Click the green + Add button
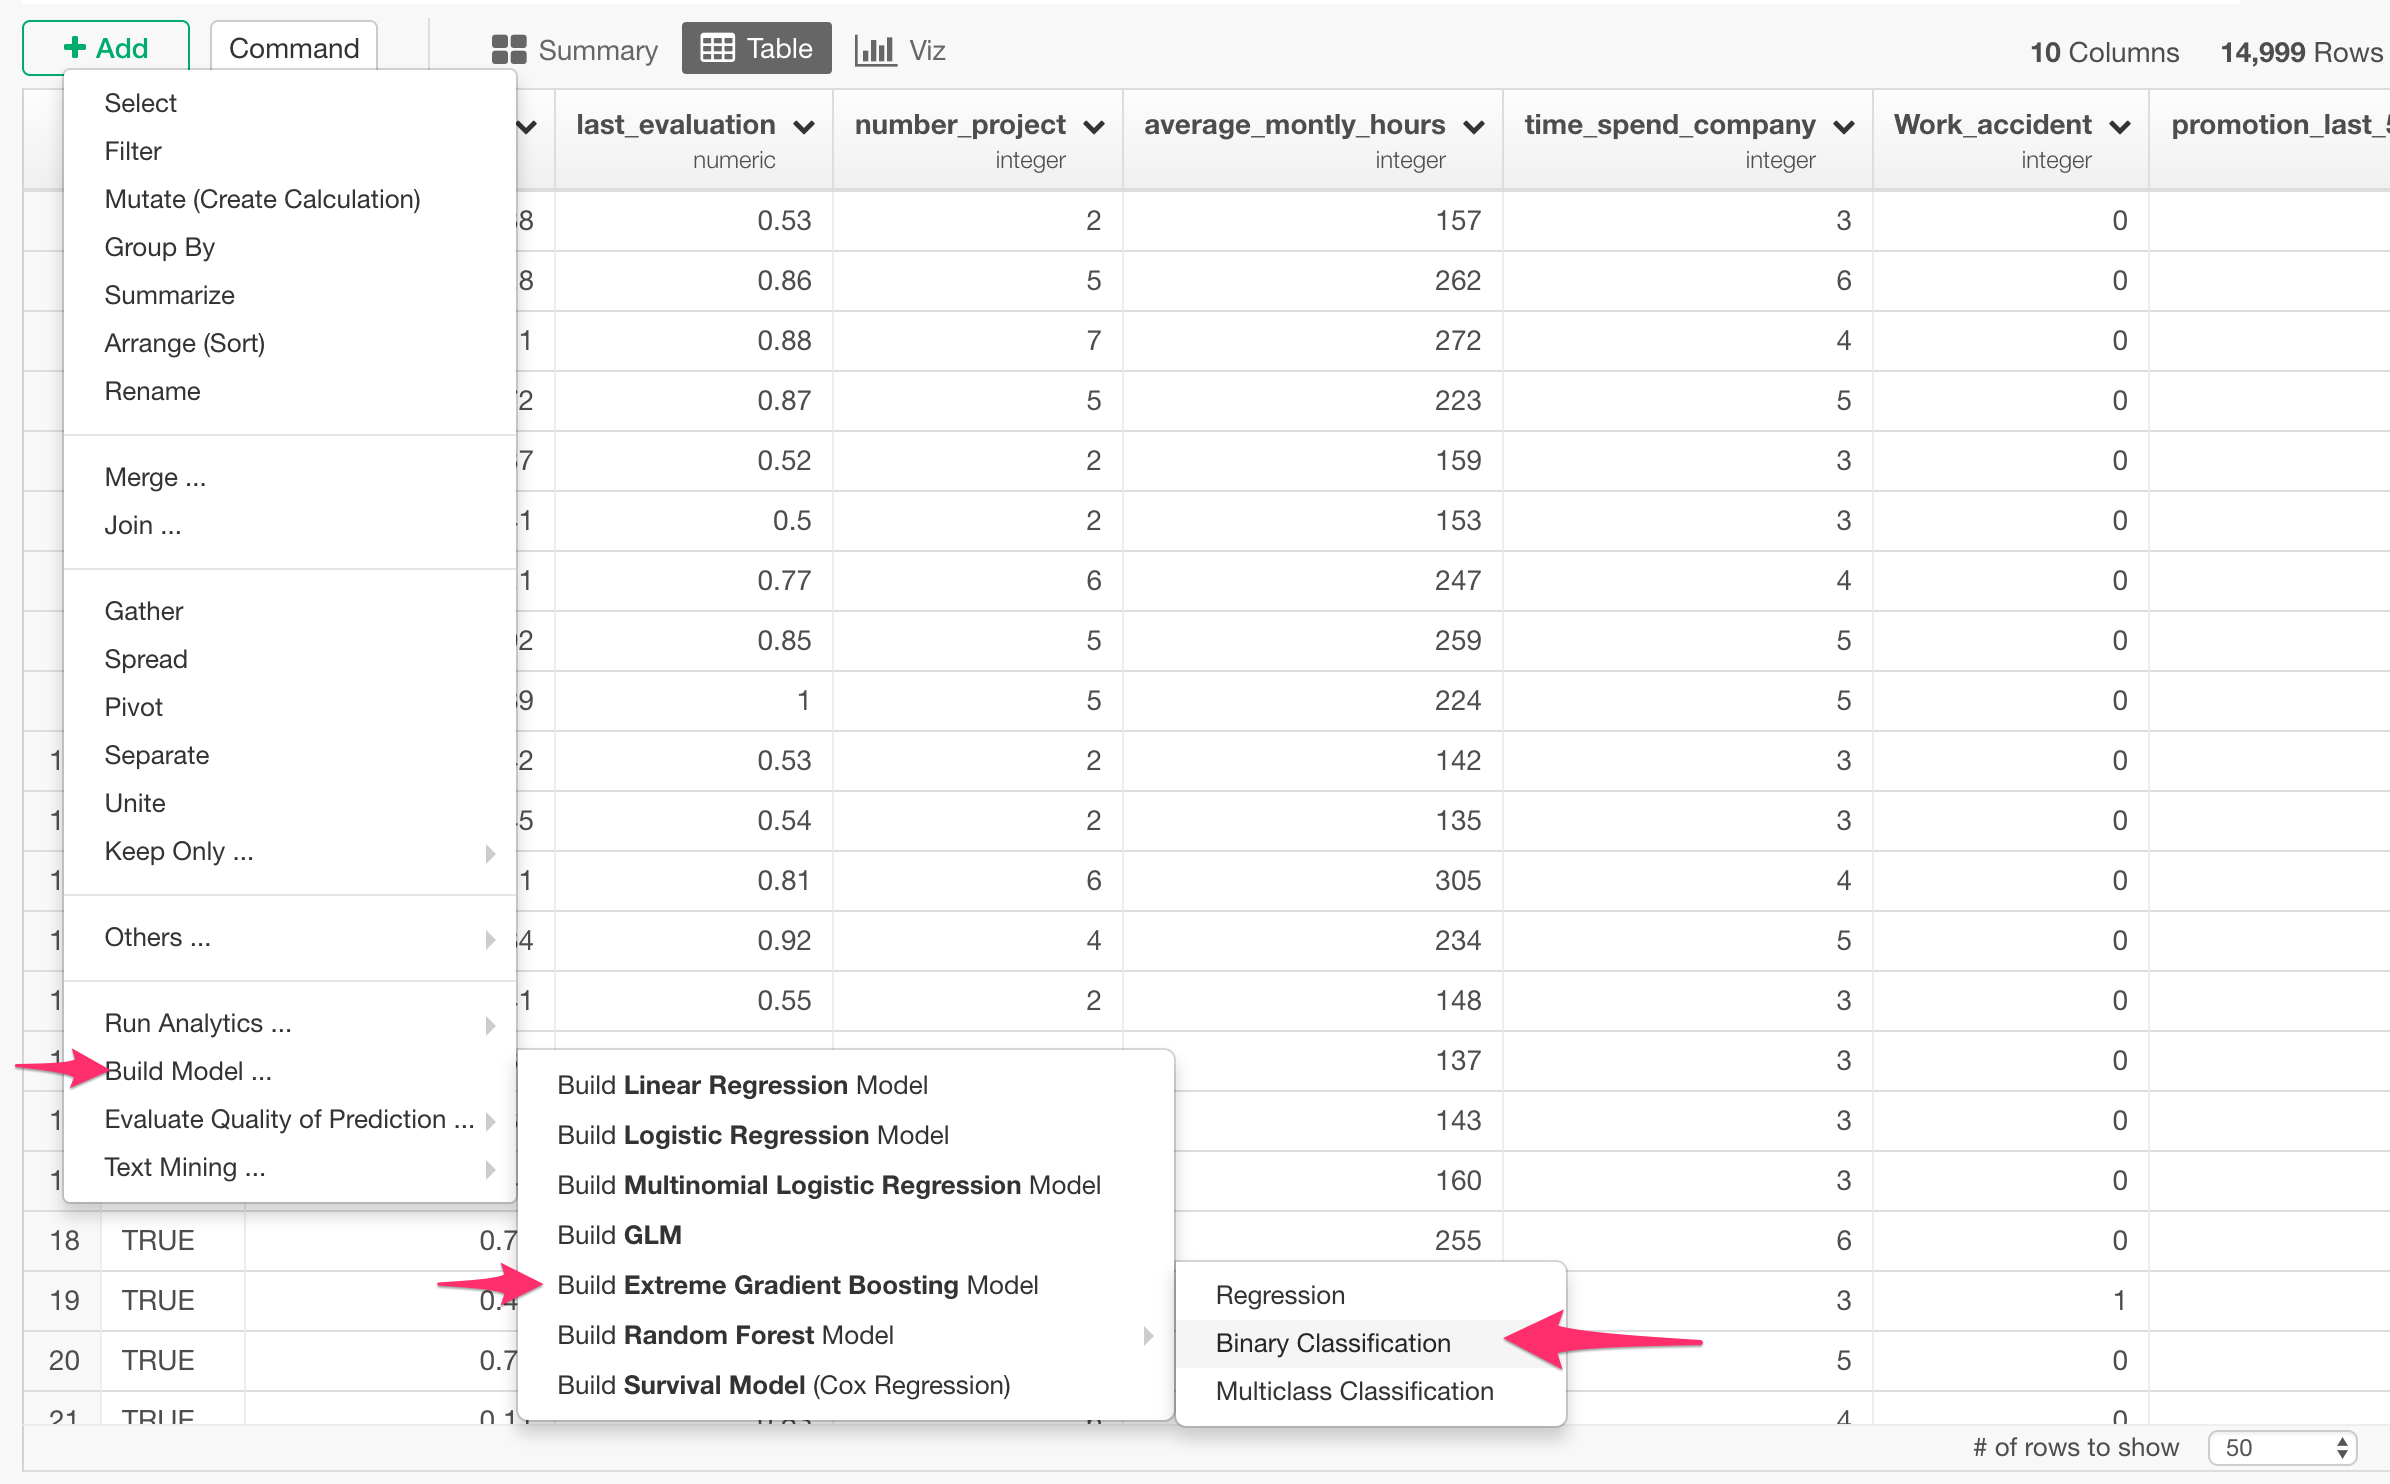 [104, 46]
